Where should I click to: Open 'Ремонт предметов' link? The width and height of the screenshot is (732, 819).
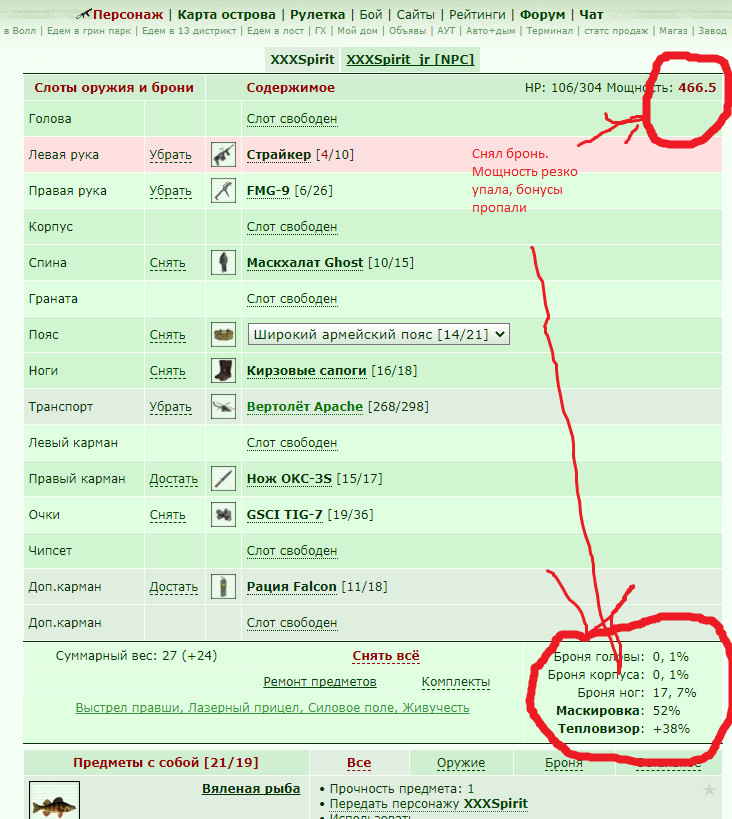coord(320,682)
